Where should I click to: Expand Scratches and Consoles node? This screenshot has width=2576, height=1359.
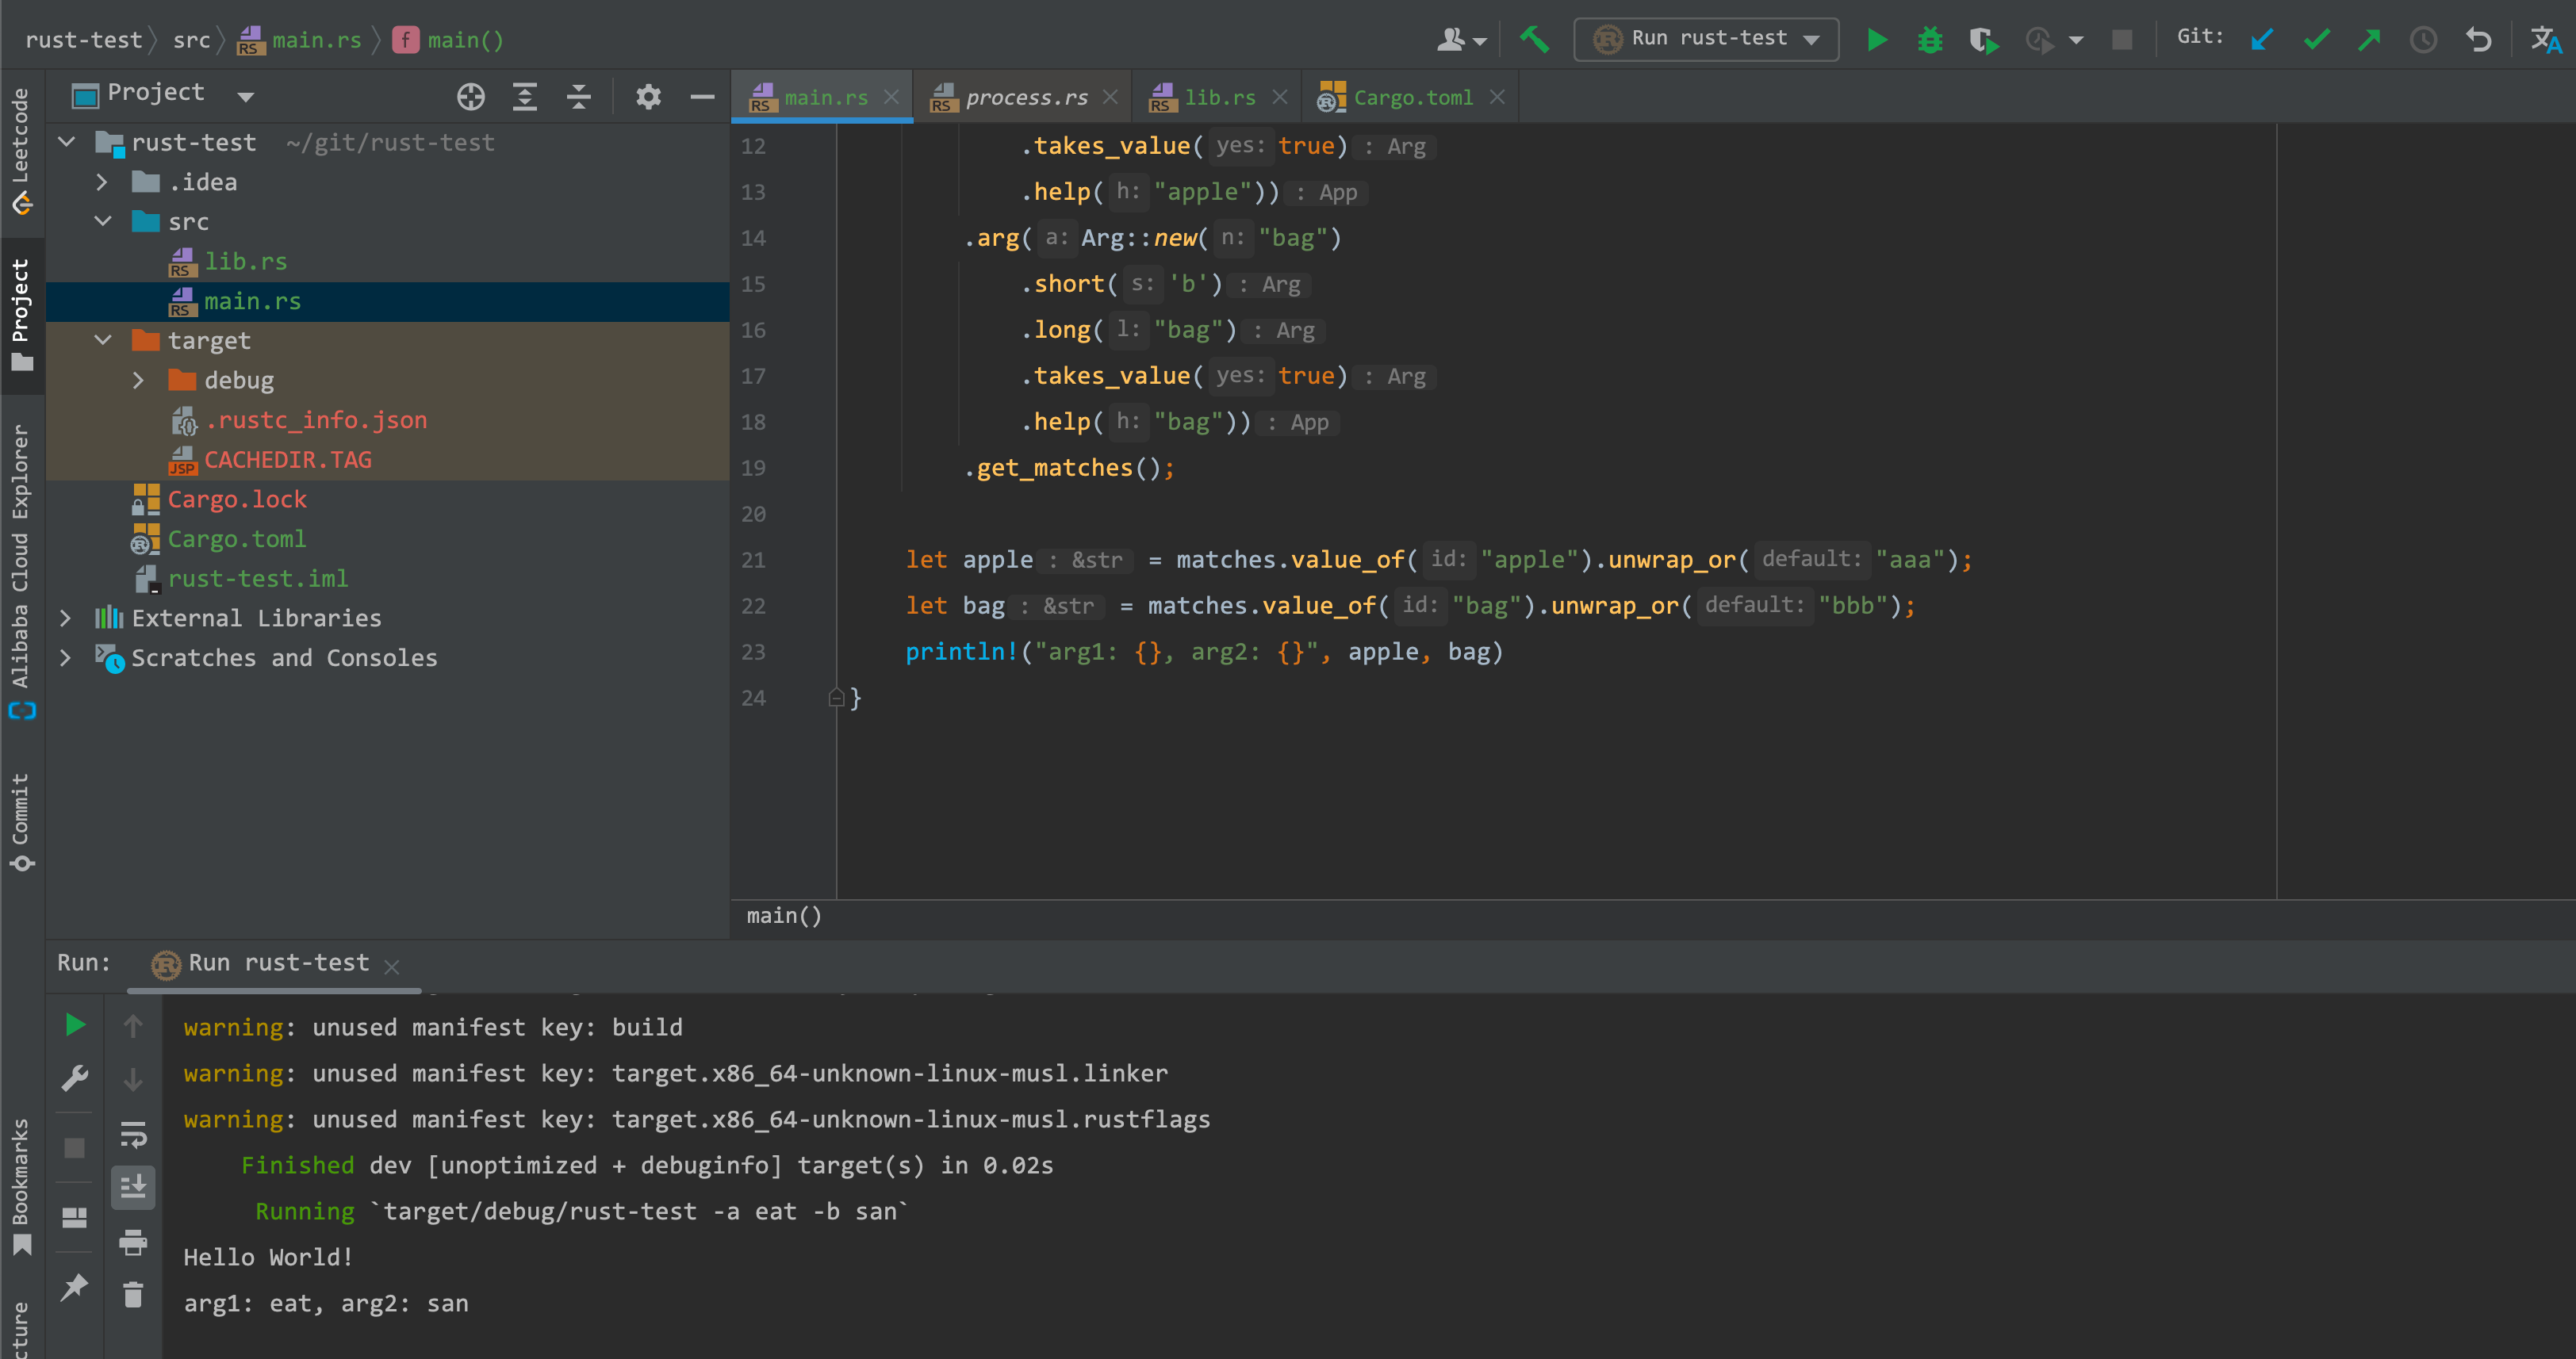[66, 658]
